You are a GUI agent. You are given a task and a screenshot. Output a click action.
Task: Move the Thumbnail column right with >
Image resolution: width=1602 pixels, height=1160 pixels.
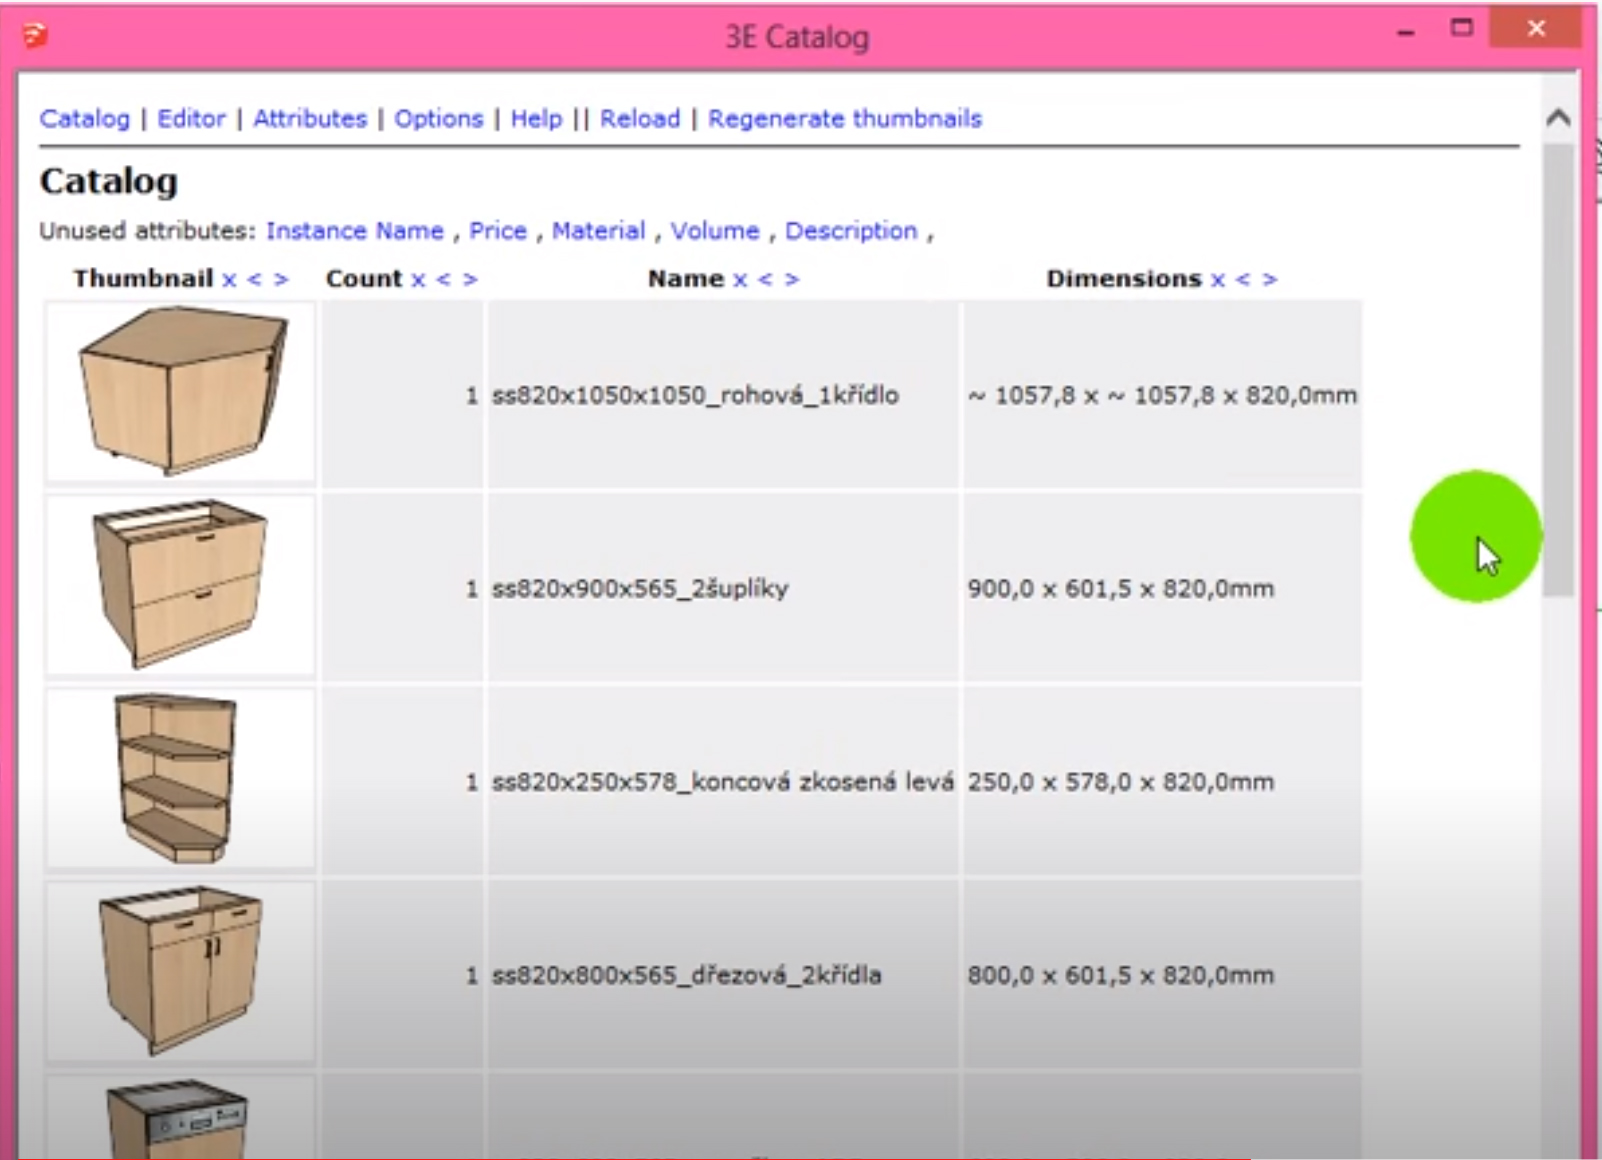281,280
